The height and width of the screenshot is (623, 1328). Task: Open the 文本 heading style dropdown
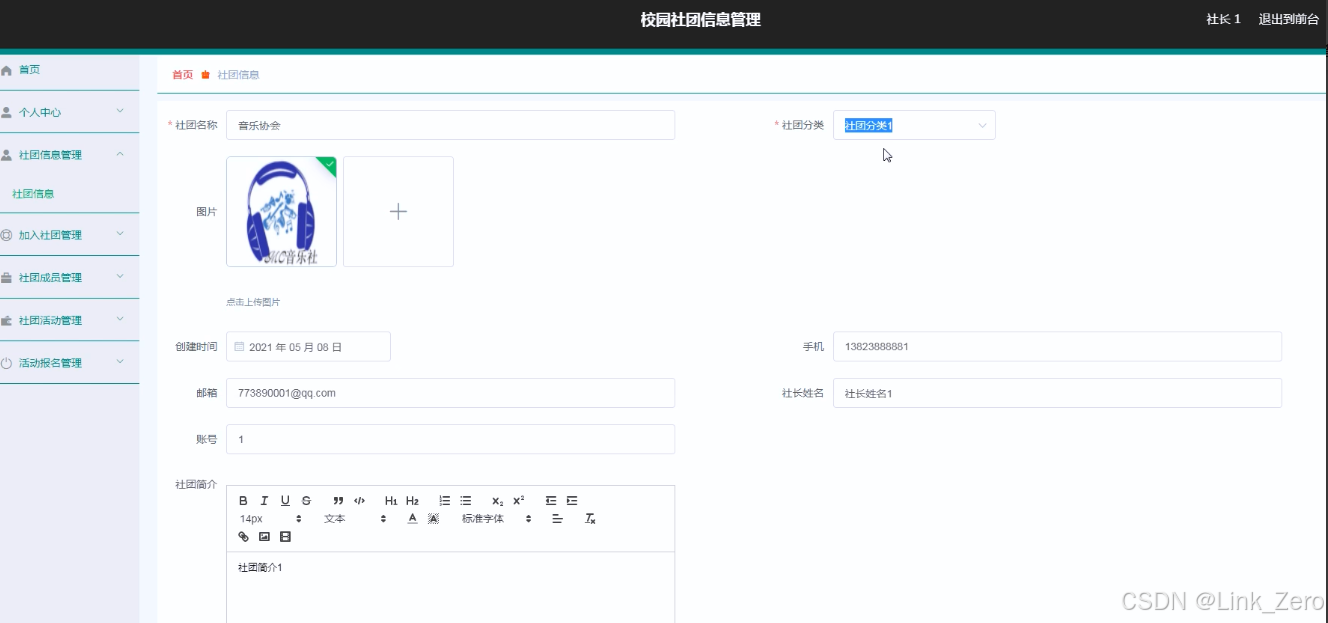[x=354, y=519]
